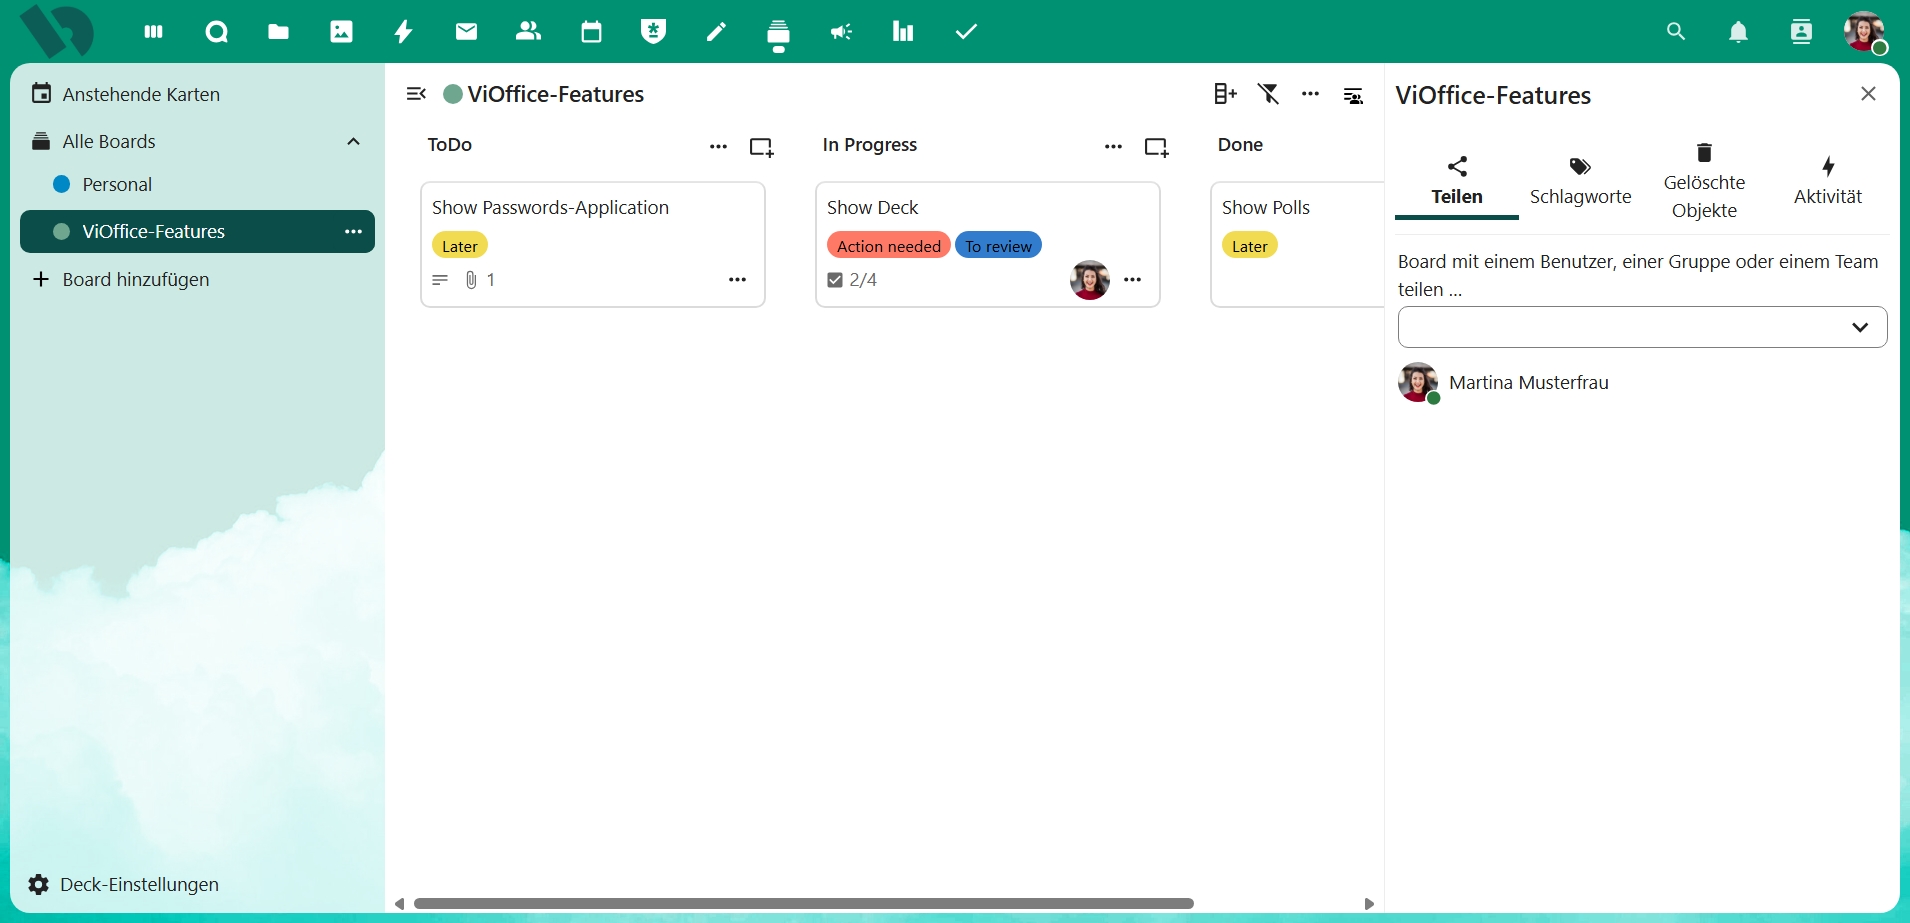Click the Done list title
This screenshot has width=1910, height=923.
pos(1240,145)
